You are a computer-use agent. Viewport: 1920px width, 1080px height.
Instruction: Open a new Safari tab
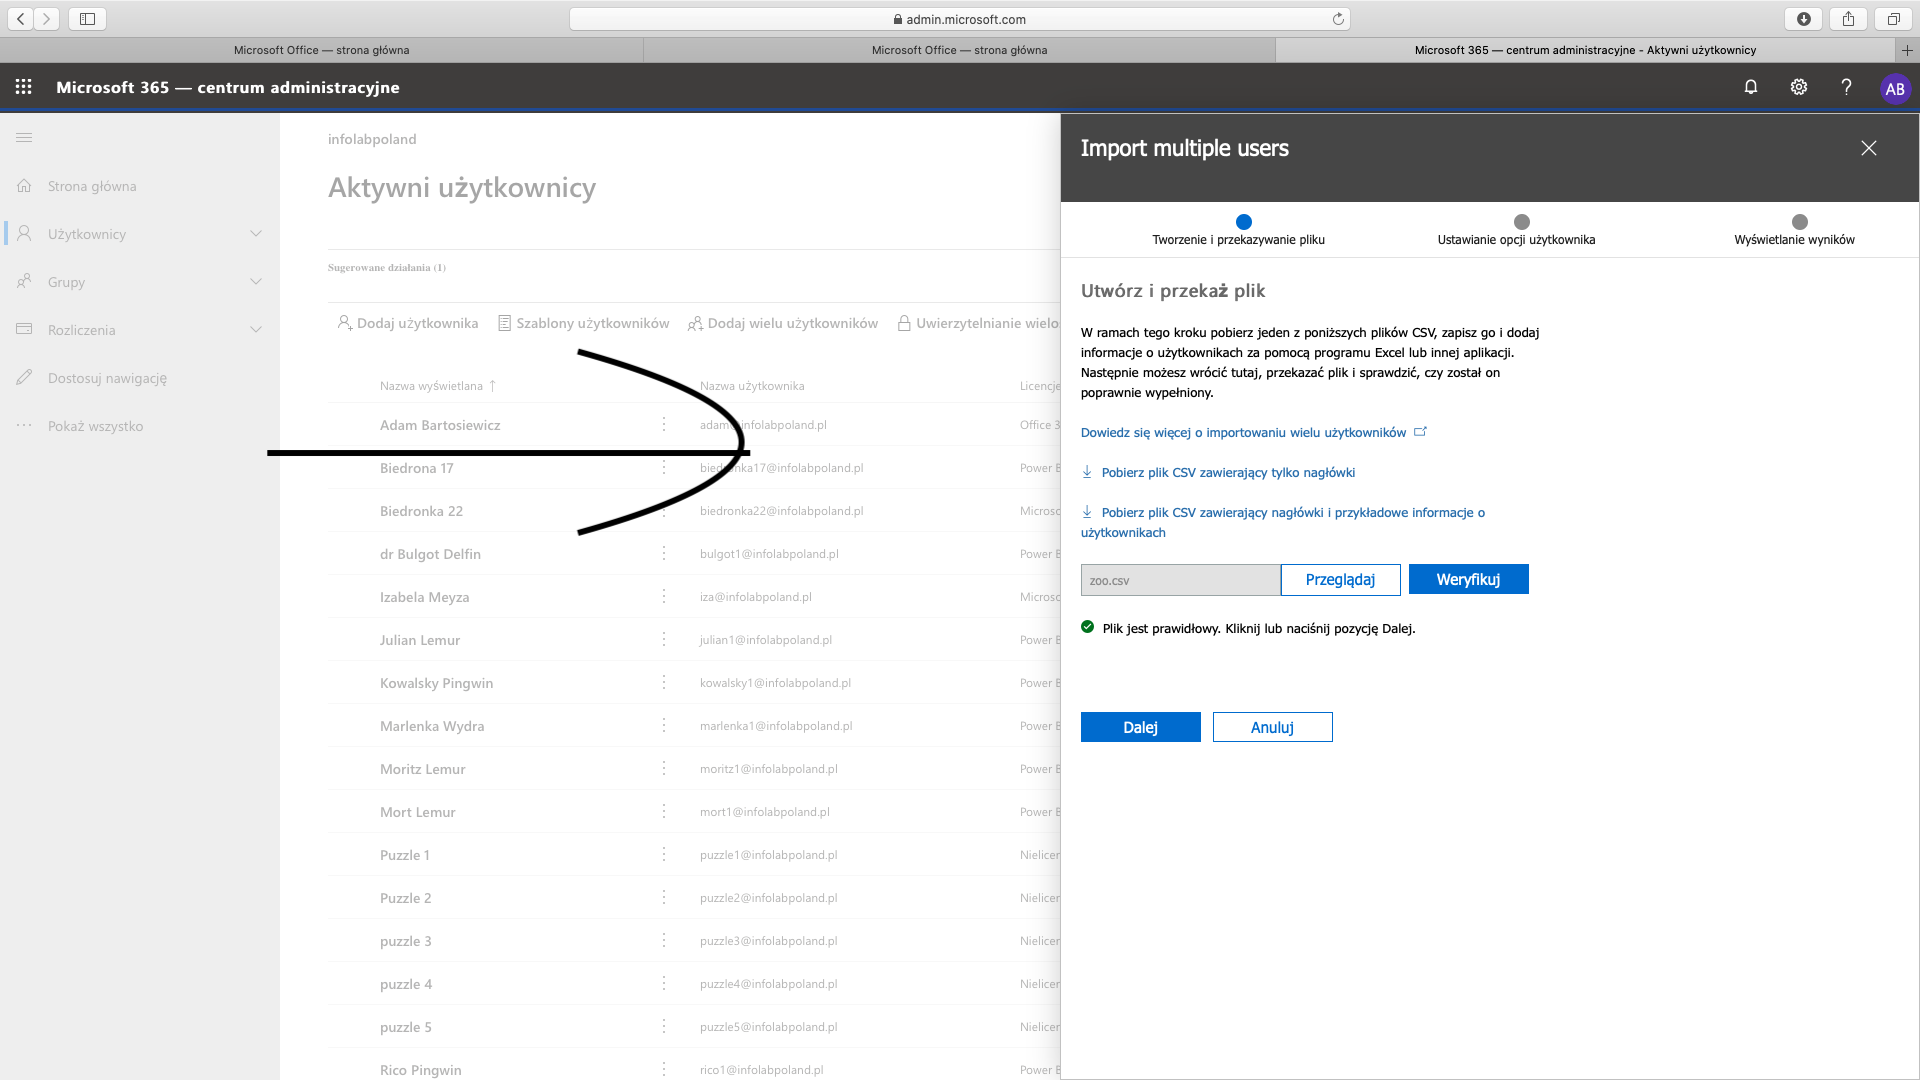tap(1907, 50)
